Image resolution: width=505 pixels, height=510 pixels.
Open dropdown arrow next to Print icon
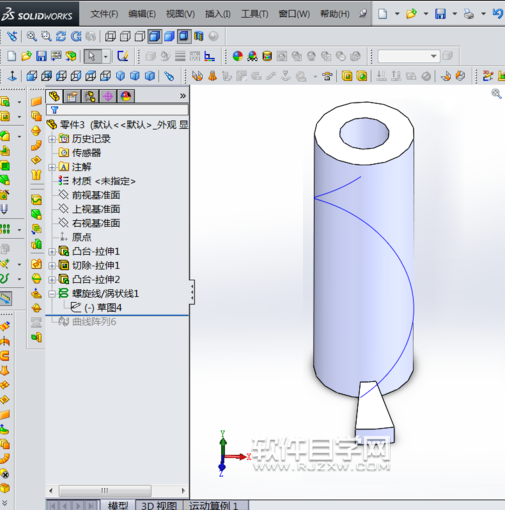pos(483,14)
